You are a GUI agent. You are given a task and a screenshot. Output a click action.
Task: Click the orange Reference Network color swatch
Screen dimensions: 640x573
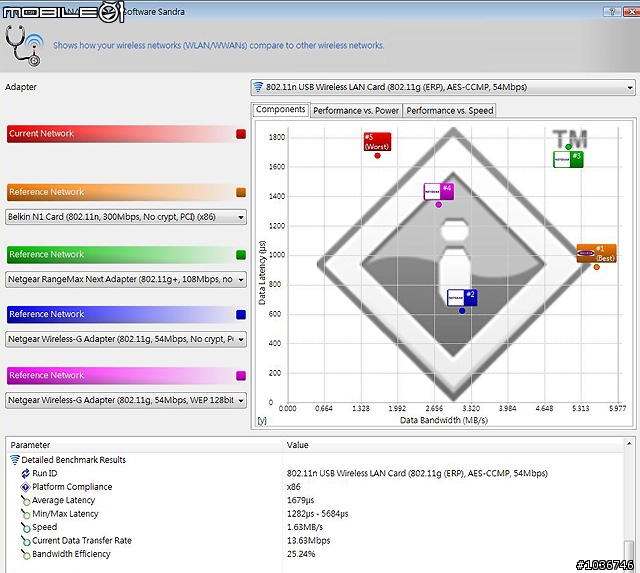point(241,193)
